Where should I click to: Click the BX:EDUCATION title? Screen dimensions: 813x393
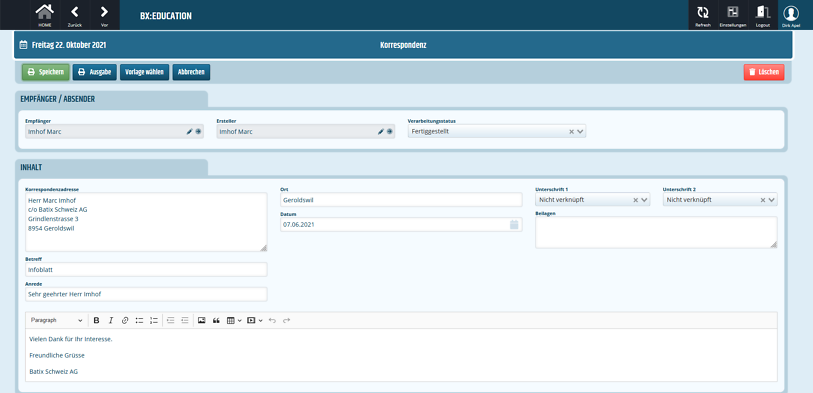pos(166,16)
